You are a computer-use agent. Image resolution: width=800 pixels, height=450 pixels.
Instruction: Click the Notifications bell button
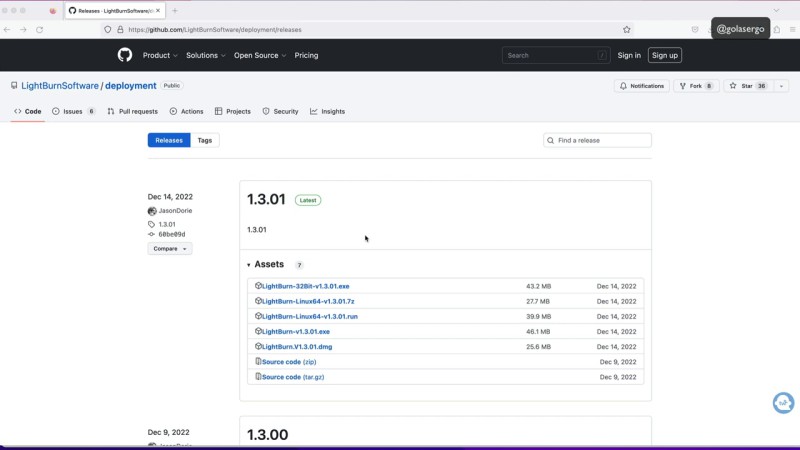642,86
